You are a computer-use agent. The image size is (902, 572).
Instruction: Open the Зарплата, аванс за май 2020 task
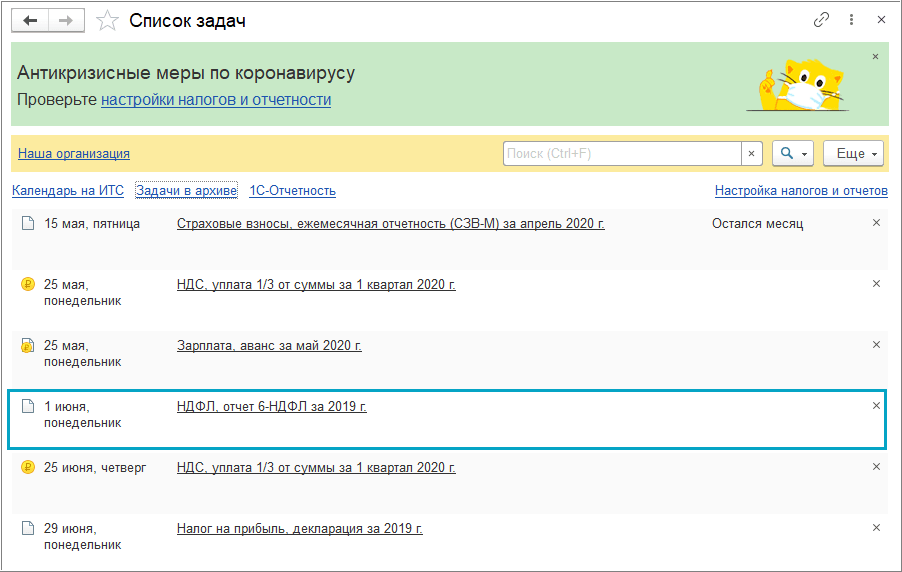click(269, 346)
